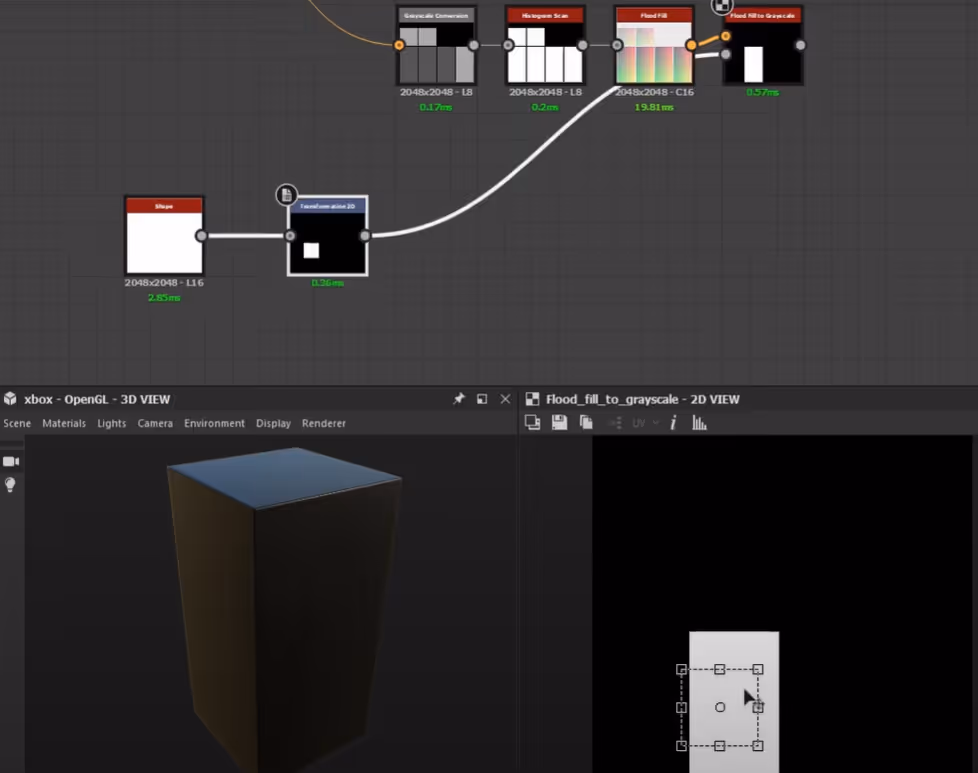Click the Flood Fill to Grayscale output connector

tap(800, 45)
